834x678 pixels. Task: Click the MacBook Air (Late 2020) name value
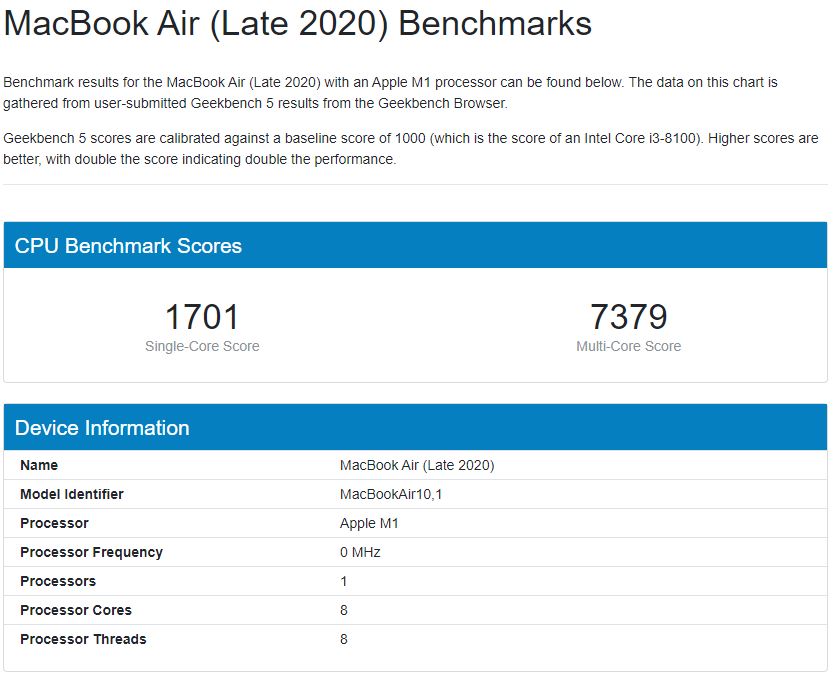pyautogui.click(x=417, y=465)
